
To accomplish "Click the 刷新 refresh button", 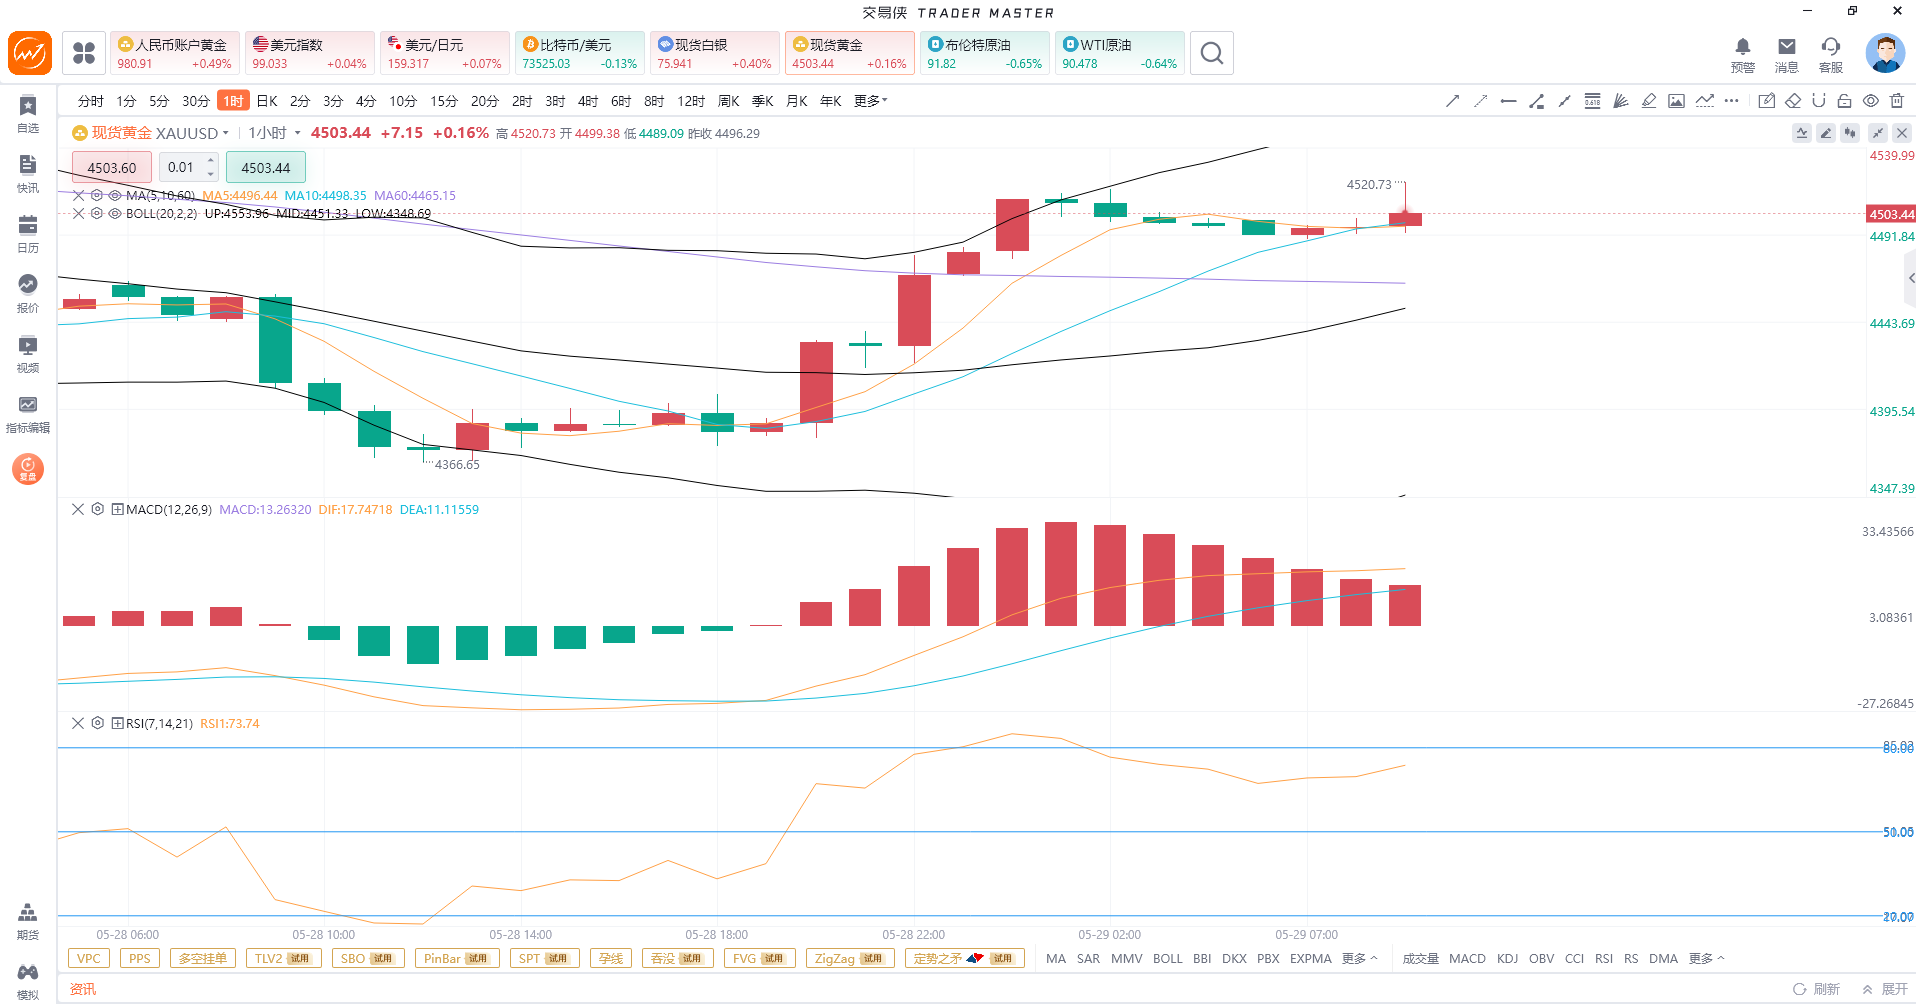I will pos(1816,989).
